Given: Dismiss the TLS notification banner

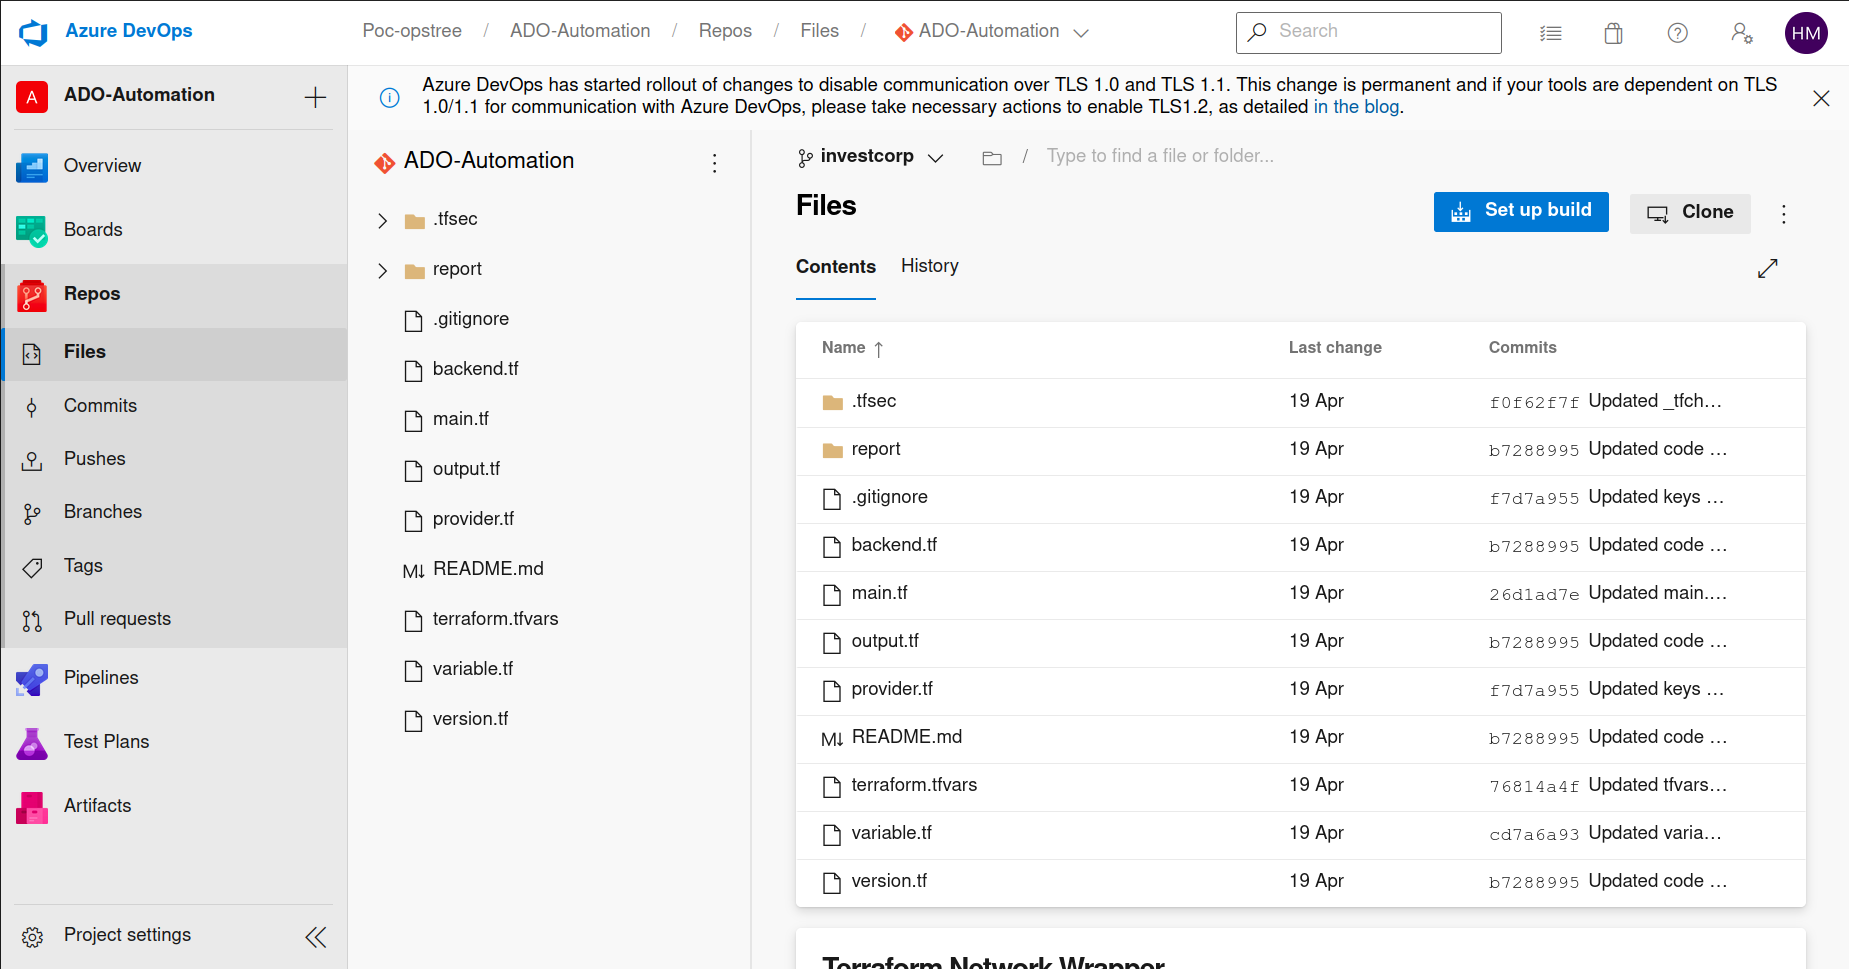Looking at the screenshot, I should click(x=1821, y=98).
